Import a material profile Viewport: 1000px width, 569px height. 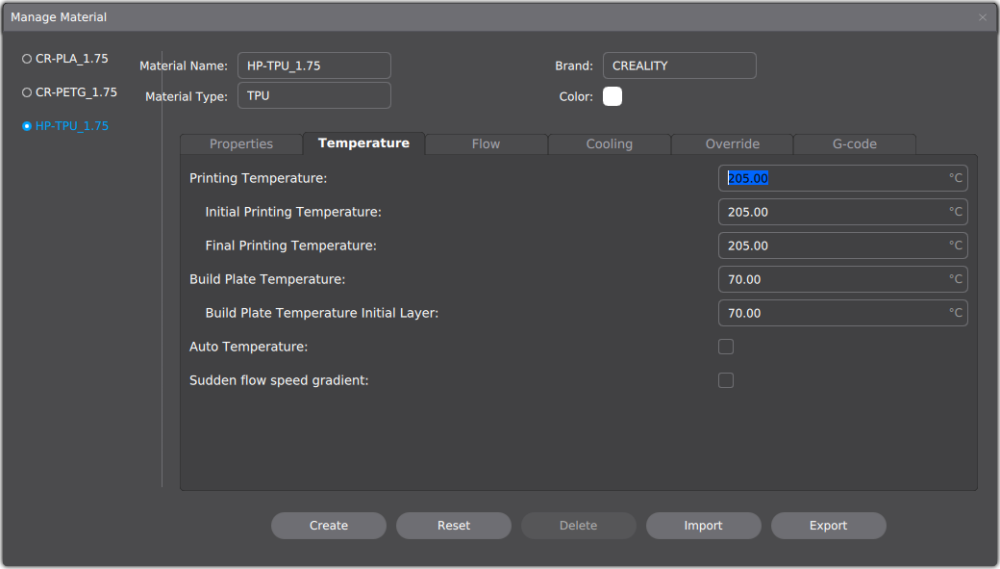coord(703,526)
